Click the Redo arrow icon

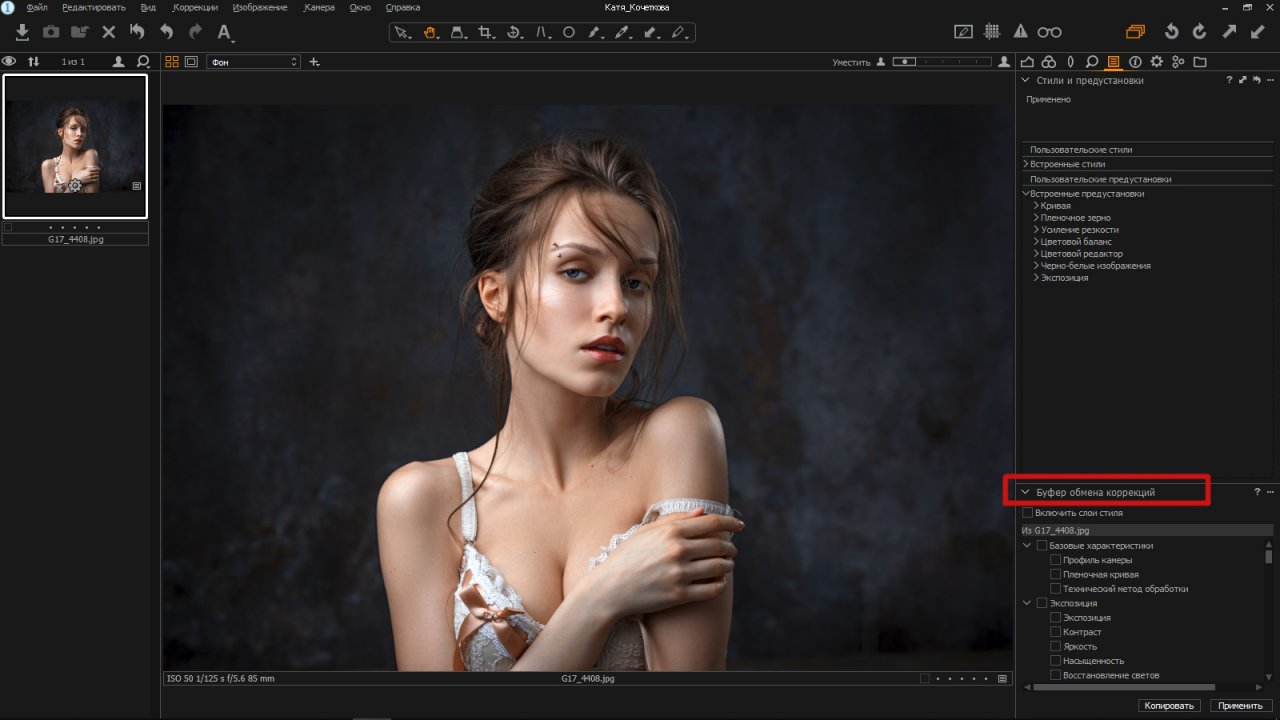(195, 32)
